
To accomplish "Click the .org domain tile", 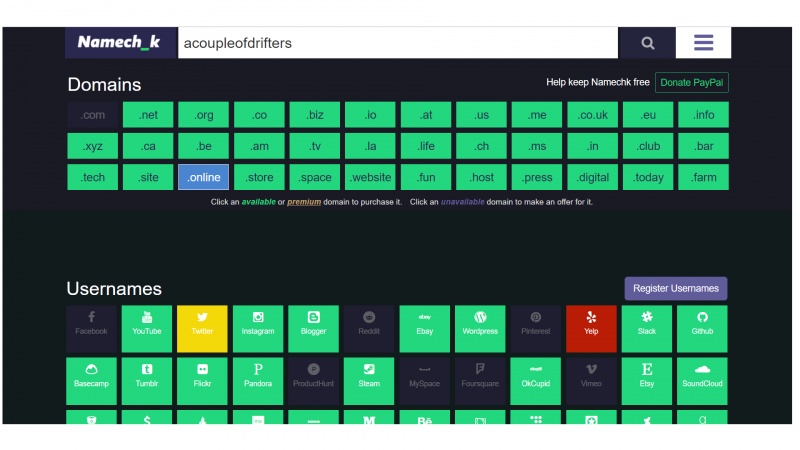I will point(204,115).
